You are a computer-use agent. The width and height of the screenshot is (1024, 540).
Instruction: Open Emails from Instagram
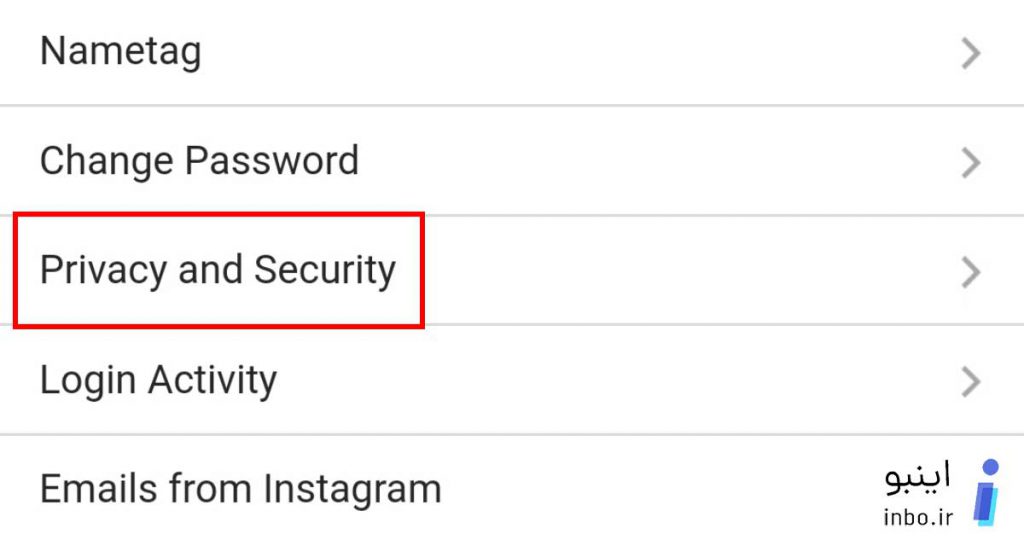[x=512, y=488]
